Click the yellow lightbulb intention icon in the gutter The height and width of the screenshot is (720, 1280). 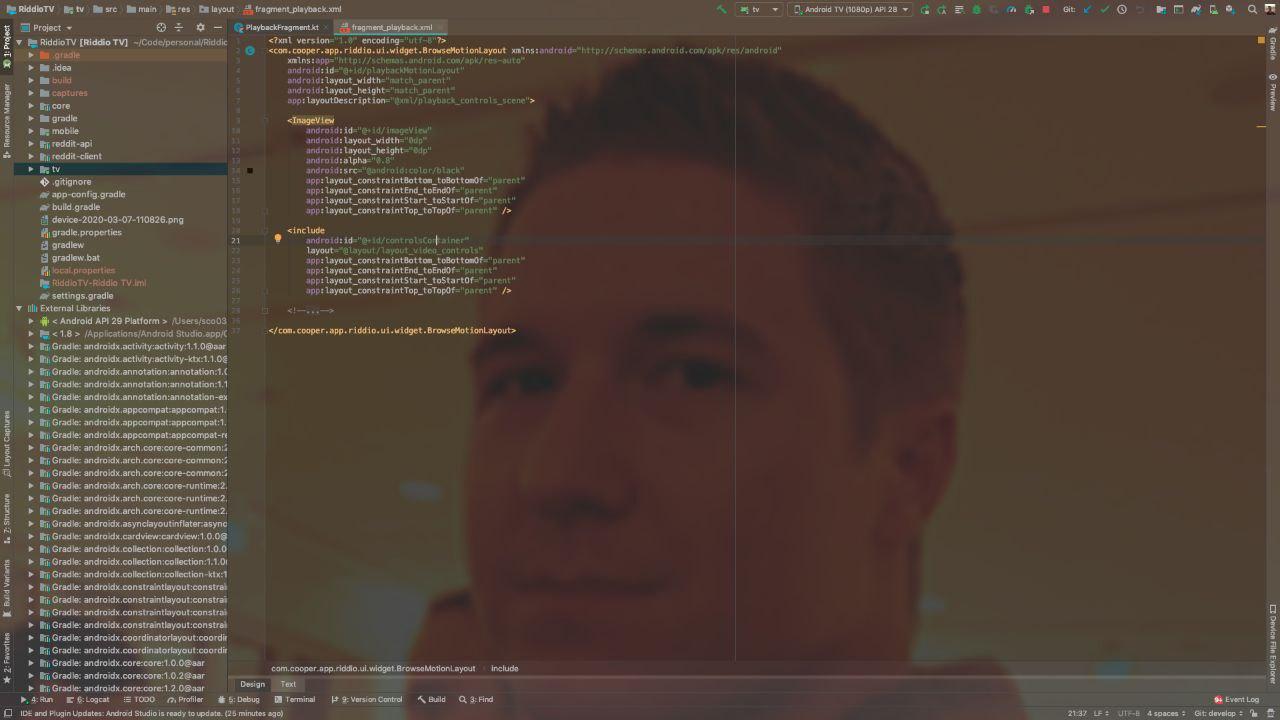click(x=278, y=239)
